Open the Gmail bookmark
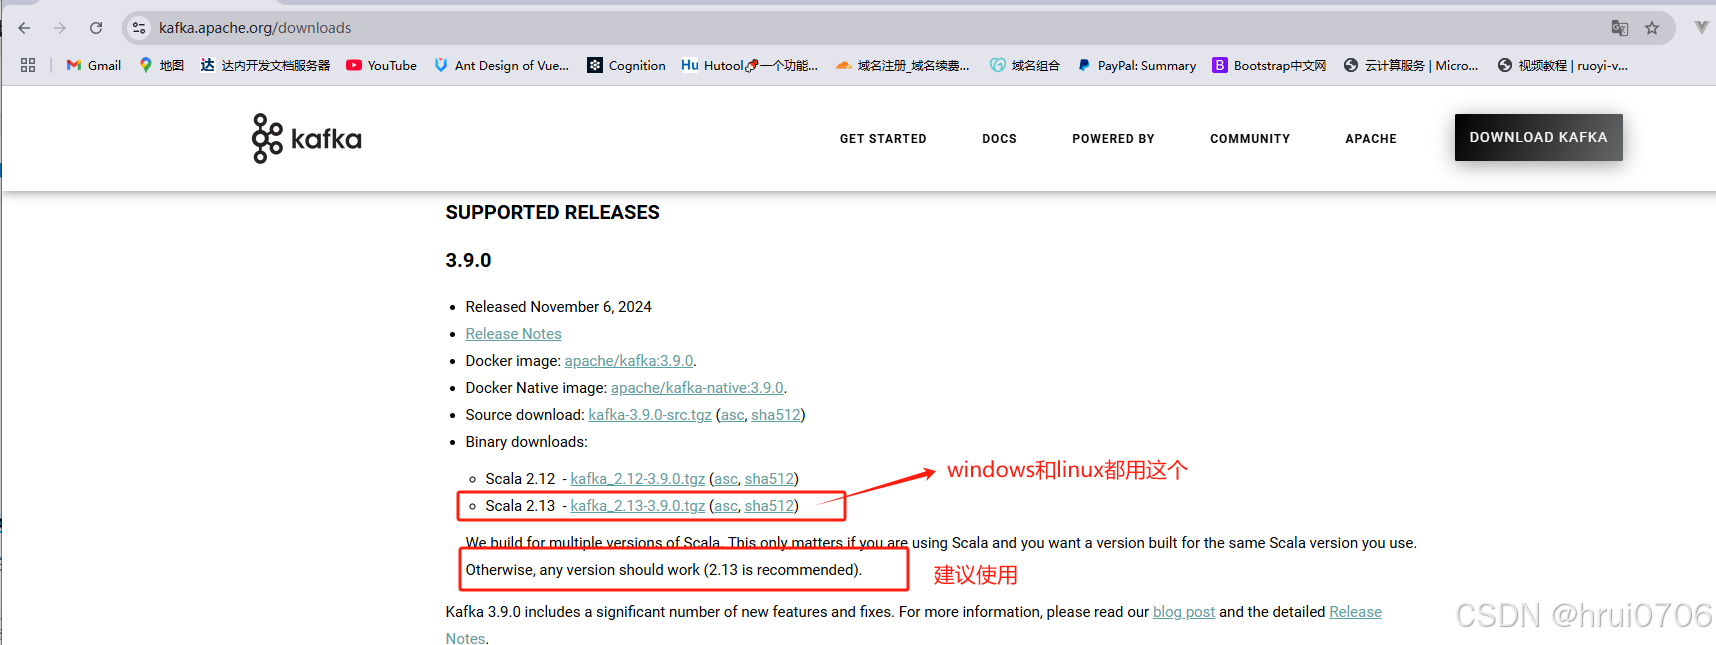This screenshot has height=645, width=1716. 94,65
